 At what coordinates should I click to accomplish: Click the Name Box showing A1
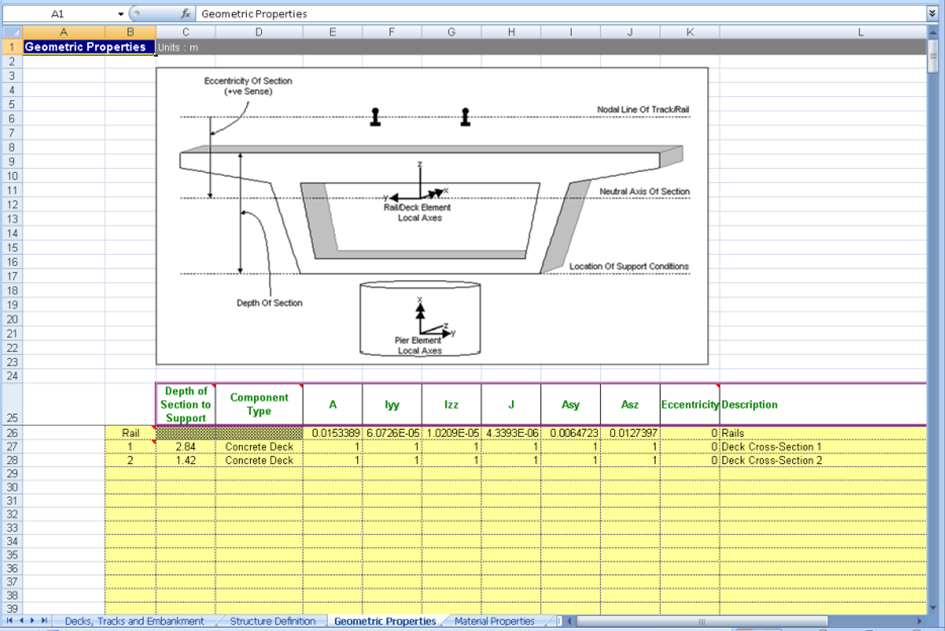coord(60,14)
